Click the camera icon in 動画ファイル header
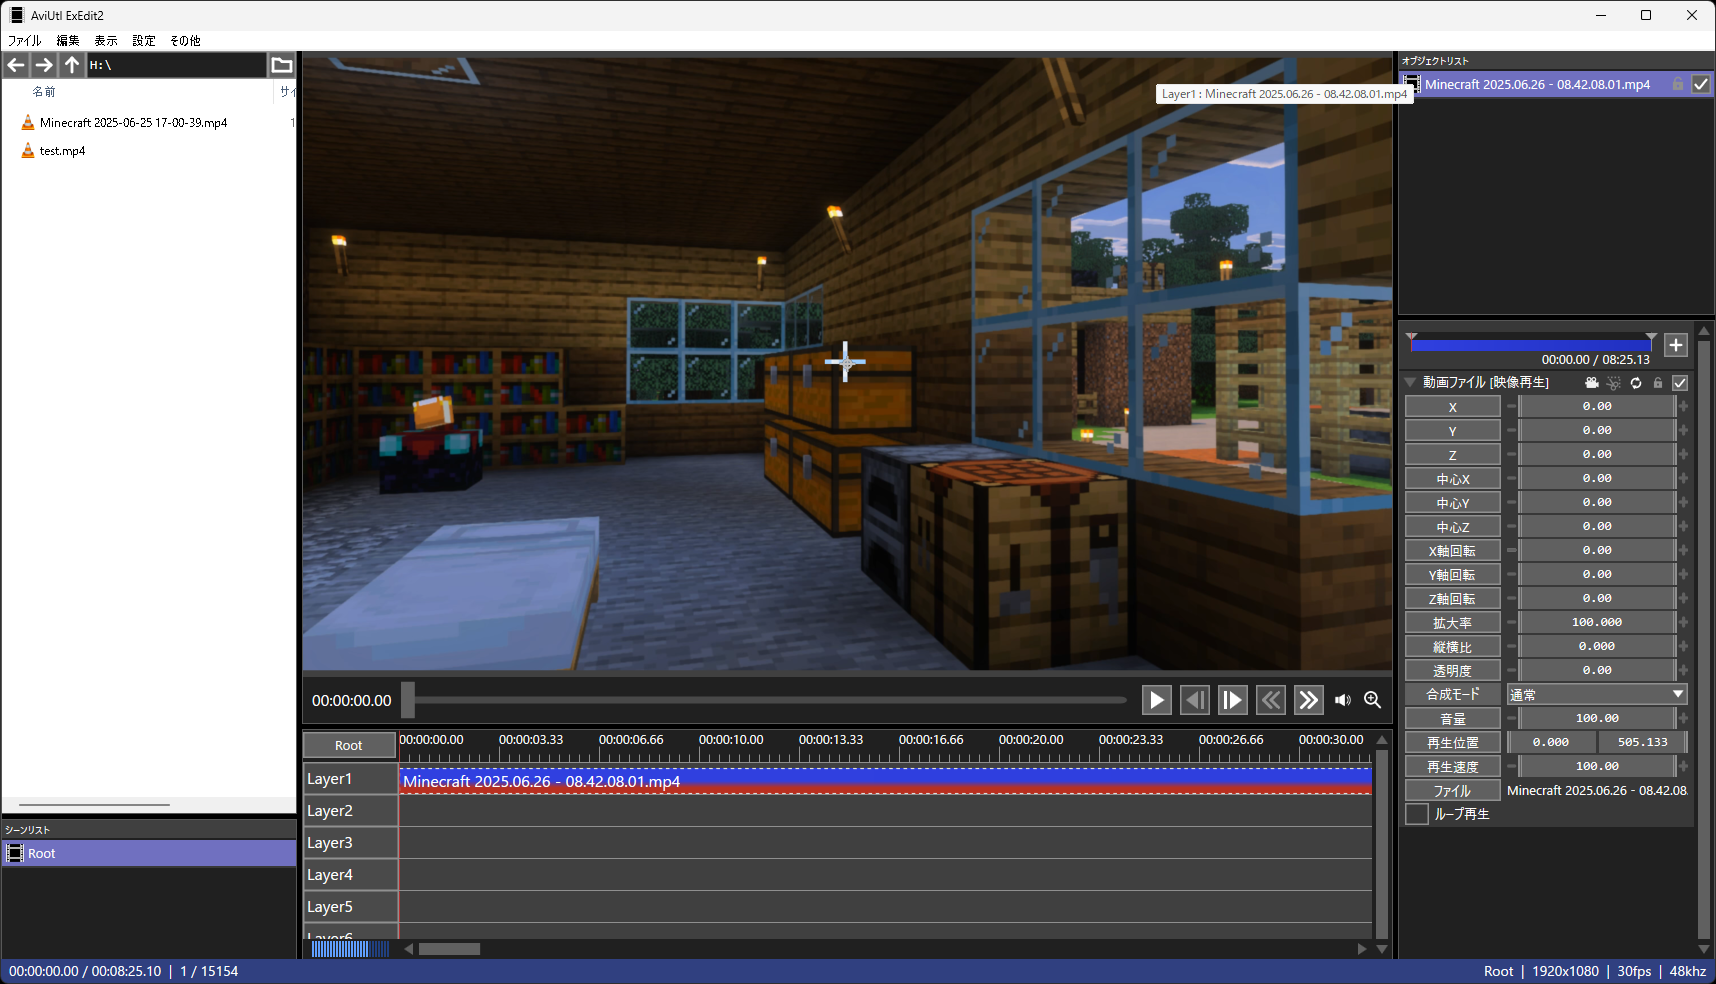This screenshot has width=1716, height=984. coord(1592,383)
